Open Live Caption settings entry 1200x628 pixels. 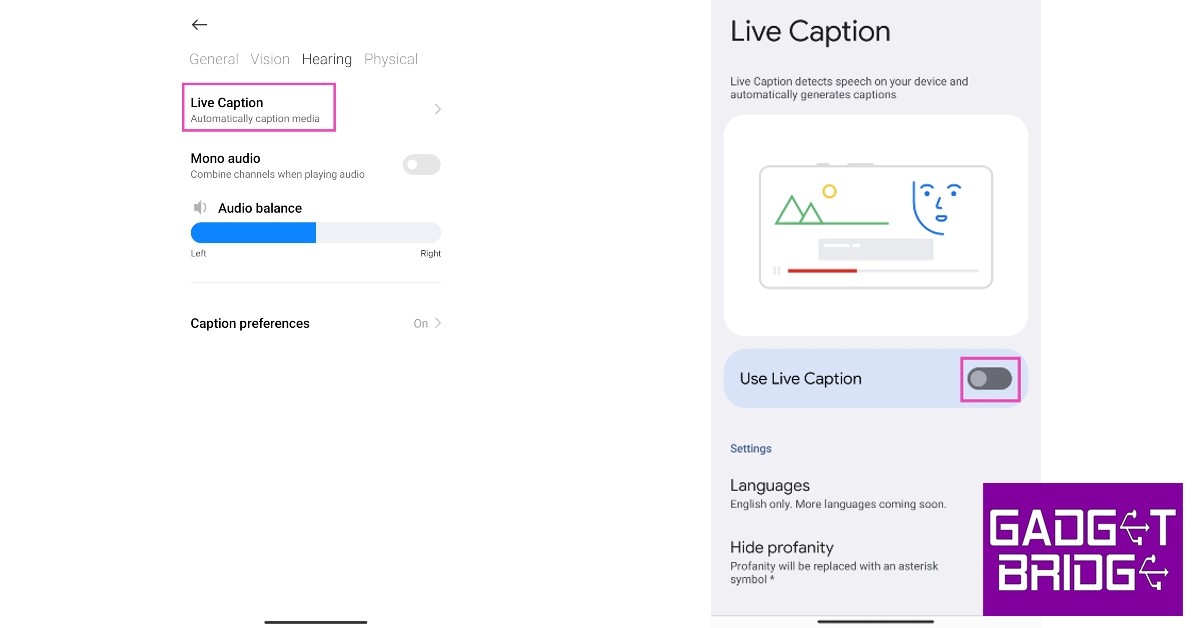click(258, 108)
